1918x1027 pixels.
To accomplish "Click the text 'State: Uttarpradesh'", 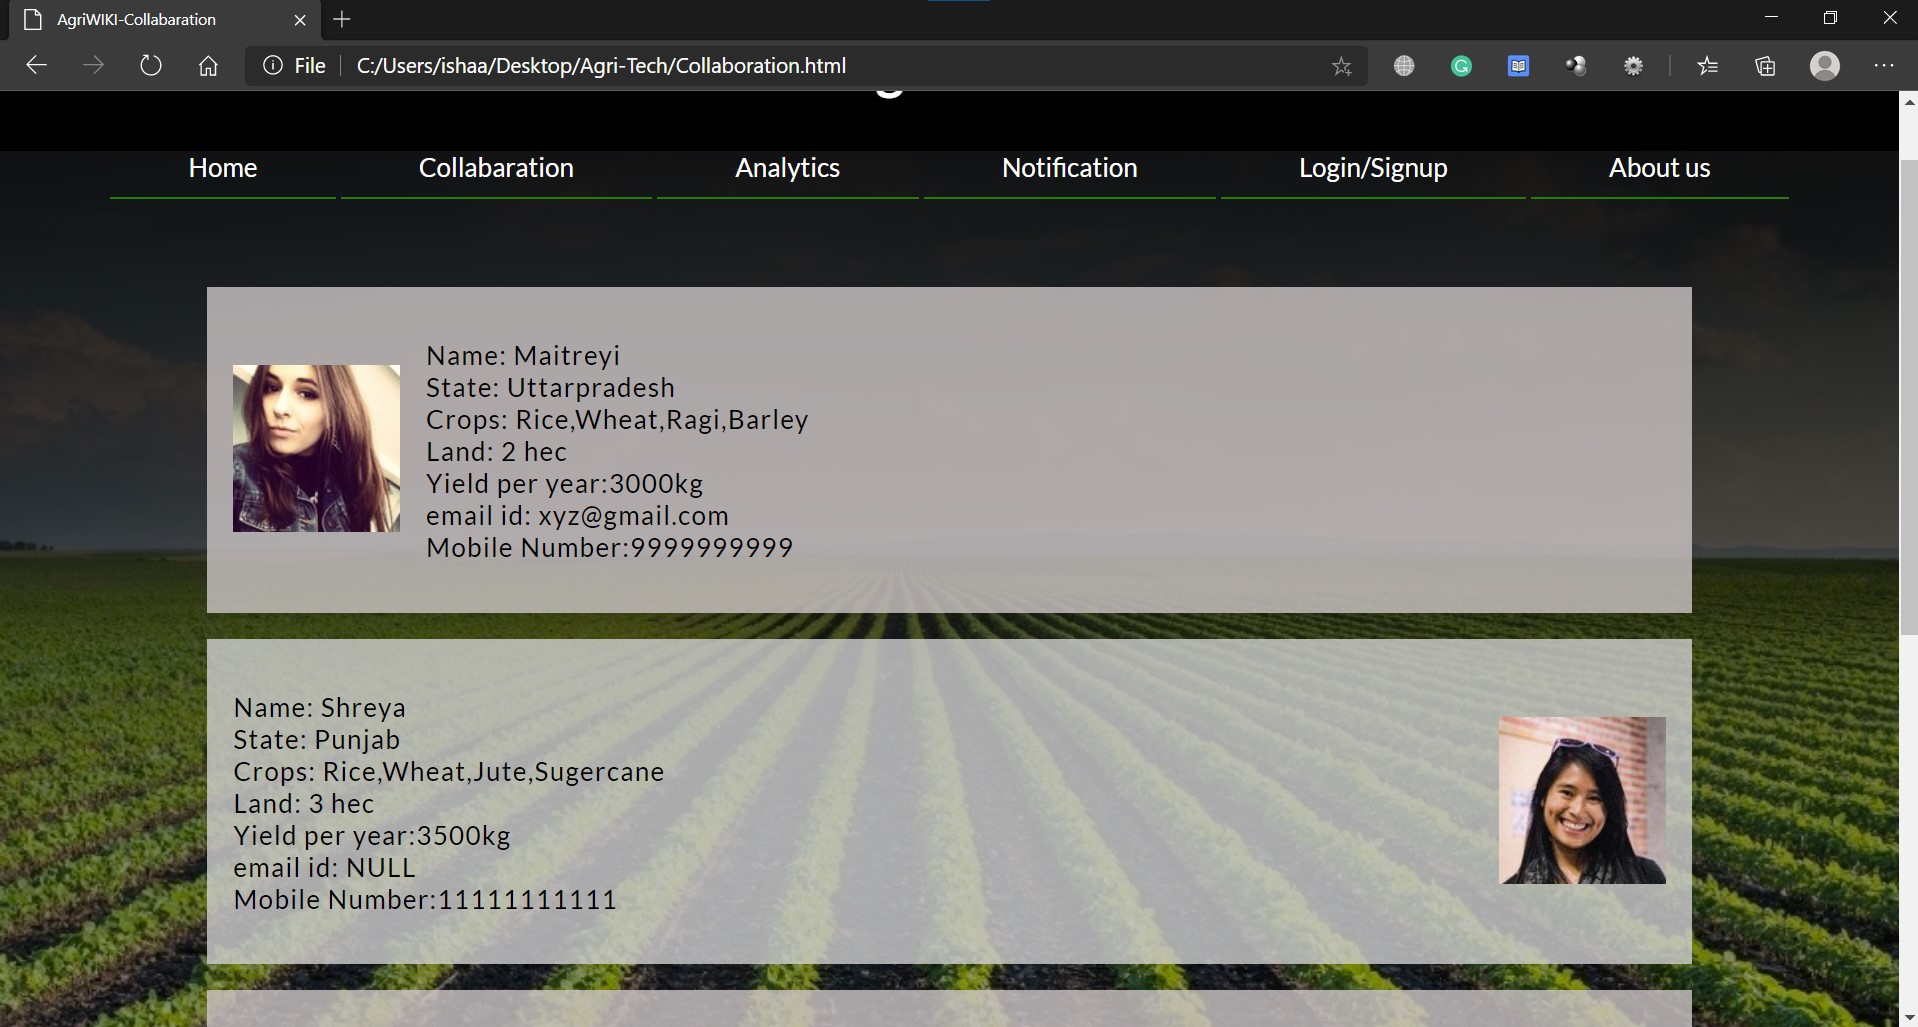I will click(550, 388).
